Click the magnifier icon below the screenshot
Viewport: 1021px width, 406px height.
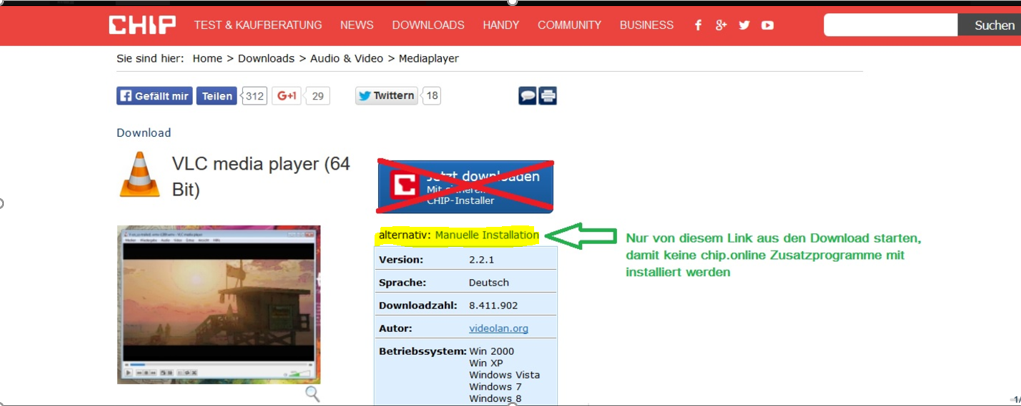313,394
